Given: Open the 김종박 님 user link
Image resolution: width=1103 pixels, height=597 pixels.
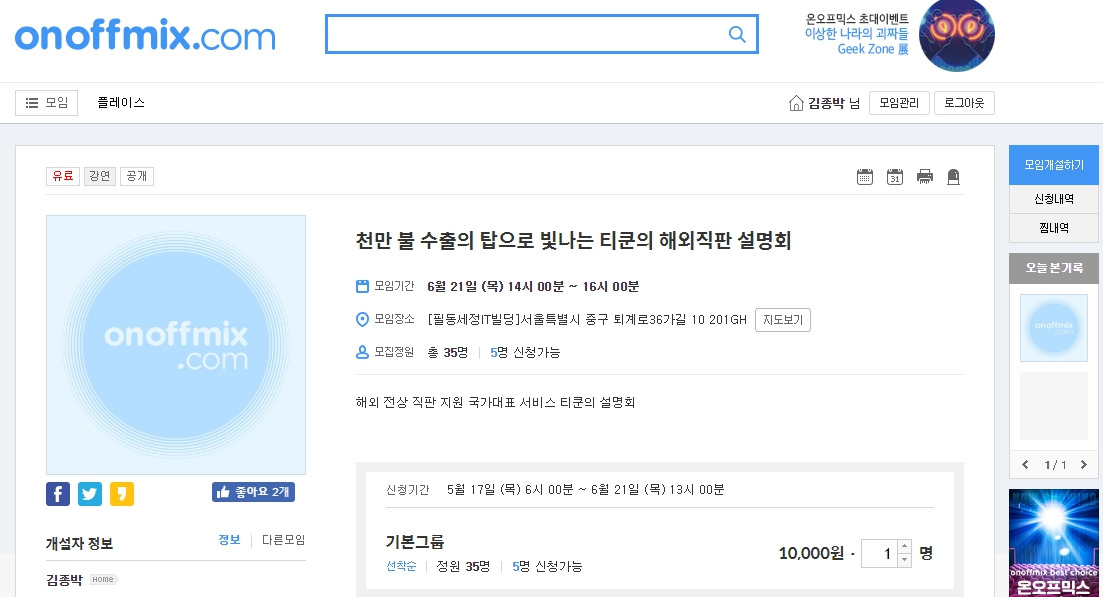Looking at the screenshot, I should [x=834, y=103].
